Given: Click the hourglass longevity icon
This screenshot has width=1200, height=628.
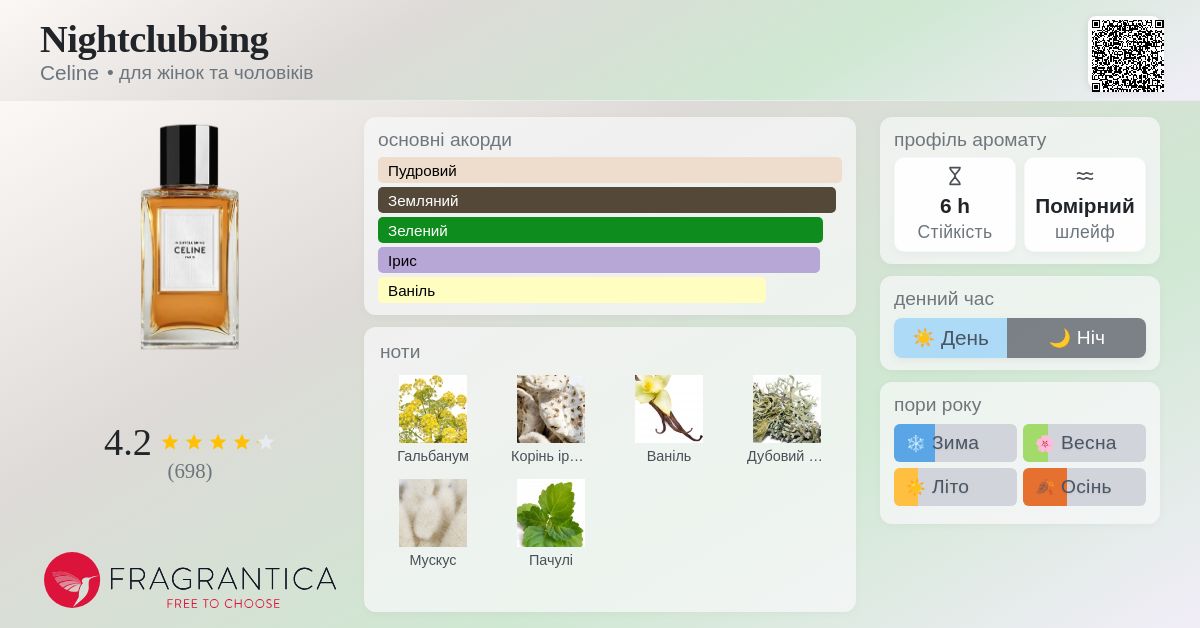Looking at the screenshot, I should [954, 176].
